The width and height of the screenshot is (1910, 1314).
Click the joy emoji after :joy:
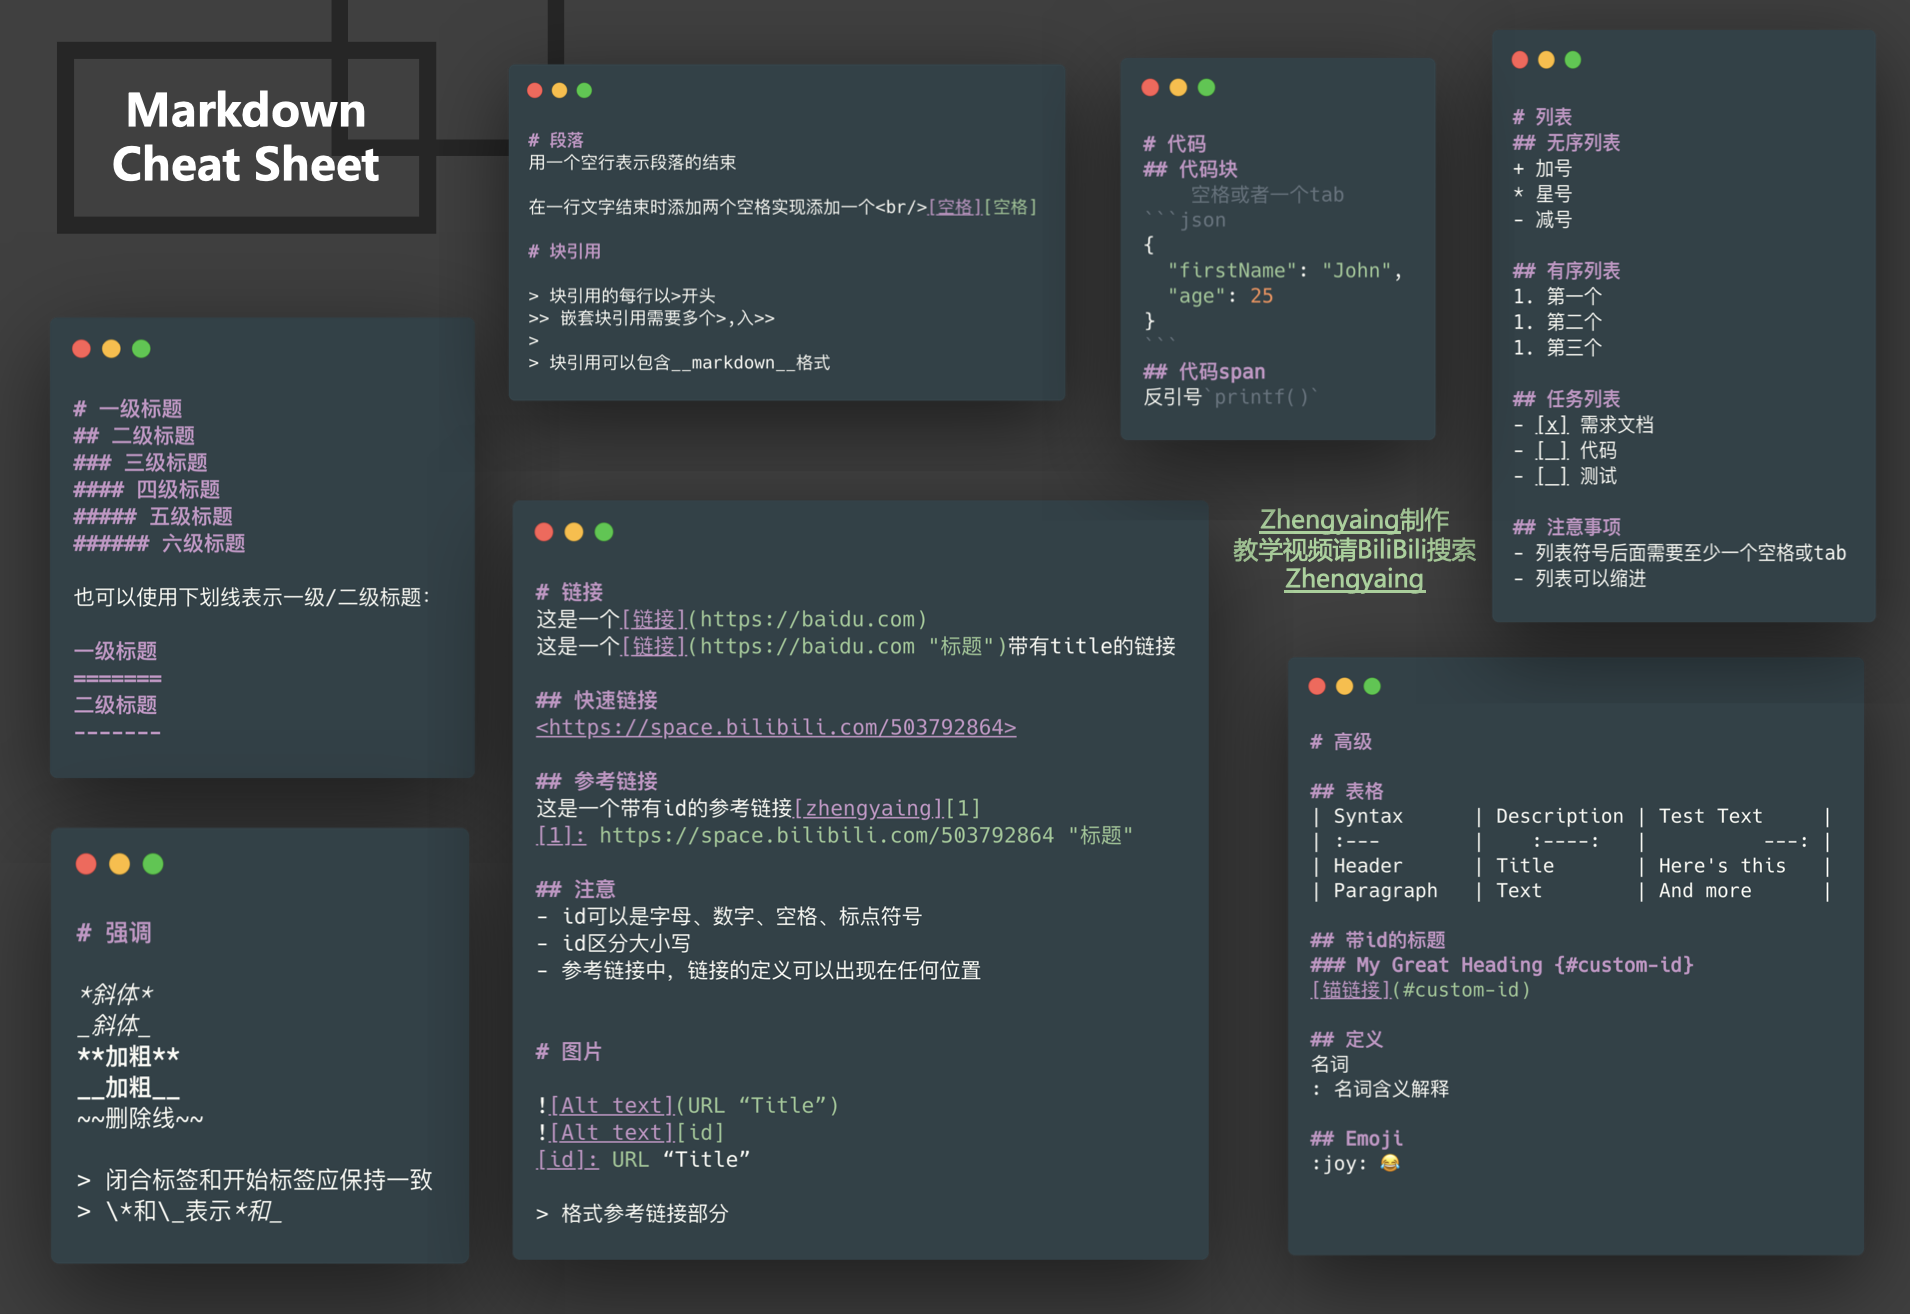(1389, 1163)
